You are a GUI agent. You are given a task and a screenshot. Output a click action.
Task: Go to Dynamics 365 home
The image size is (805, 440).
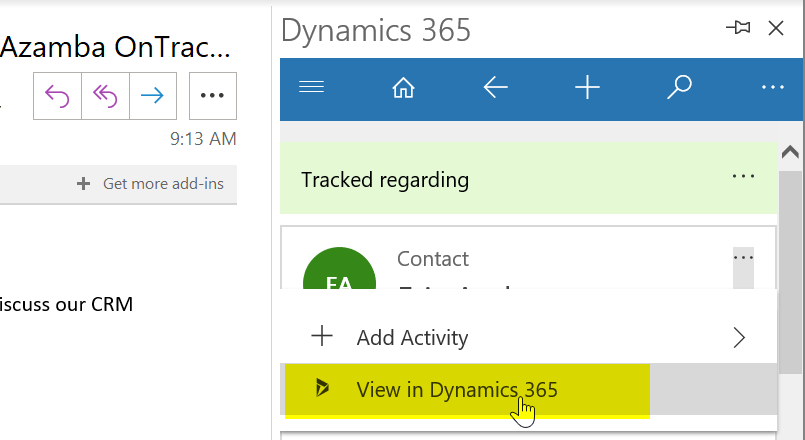click(404, 87)
